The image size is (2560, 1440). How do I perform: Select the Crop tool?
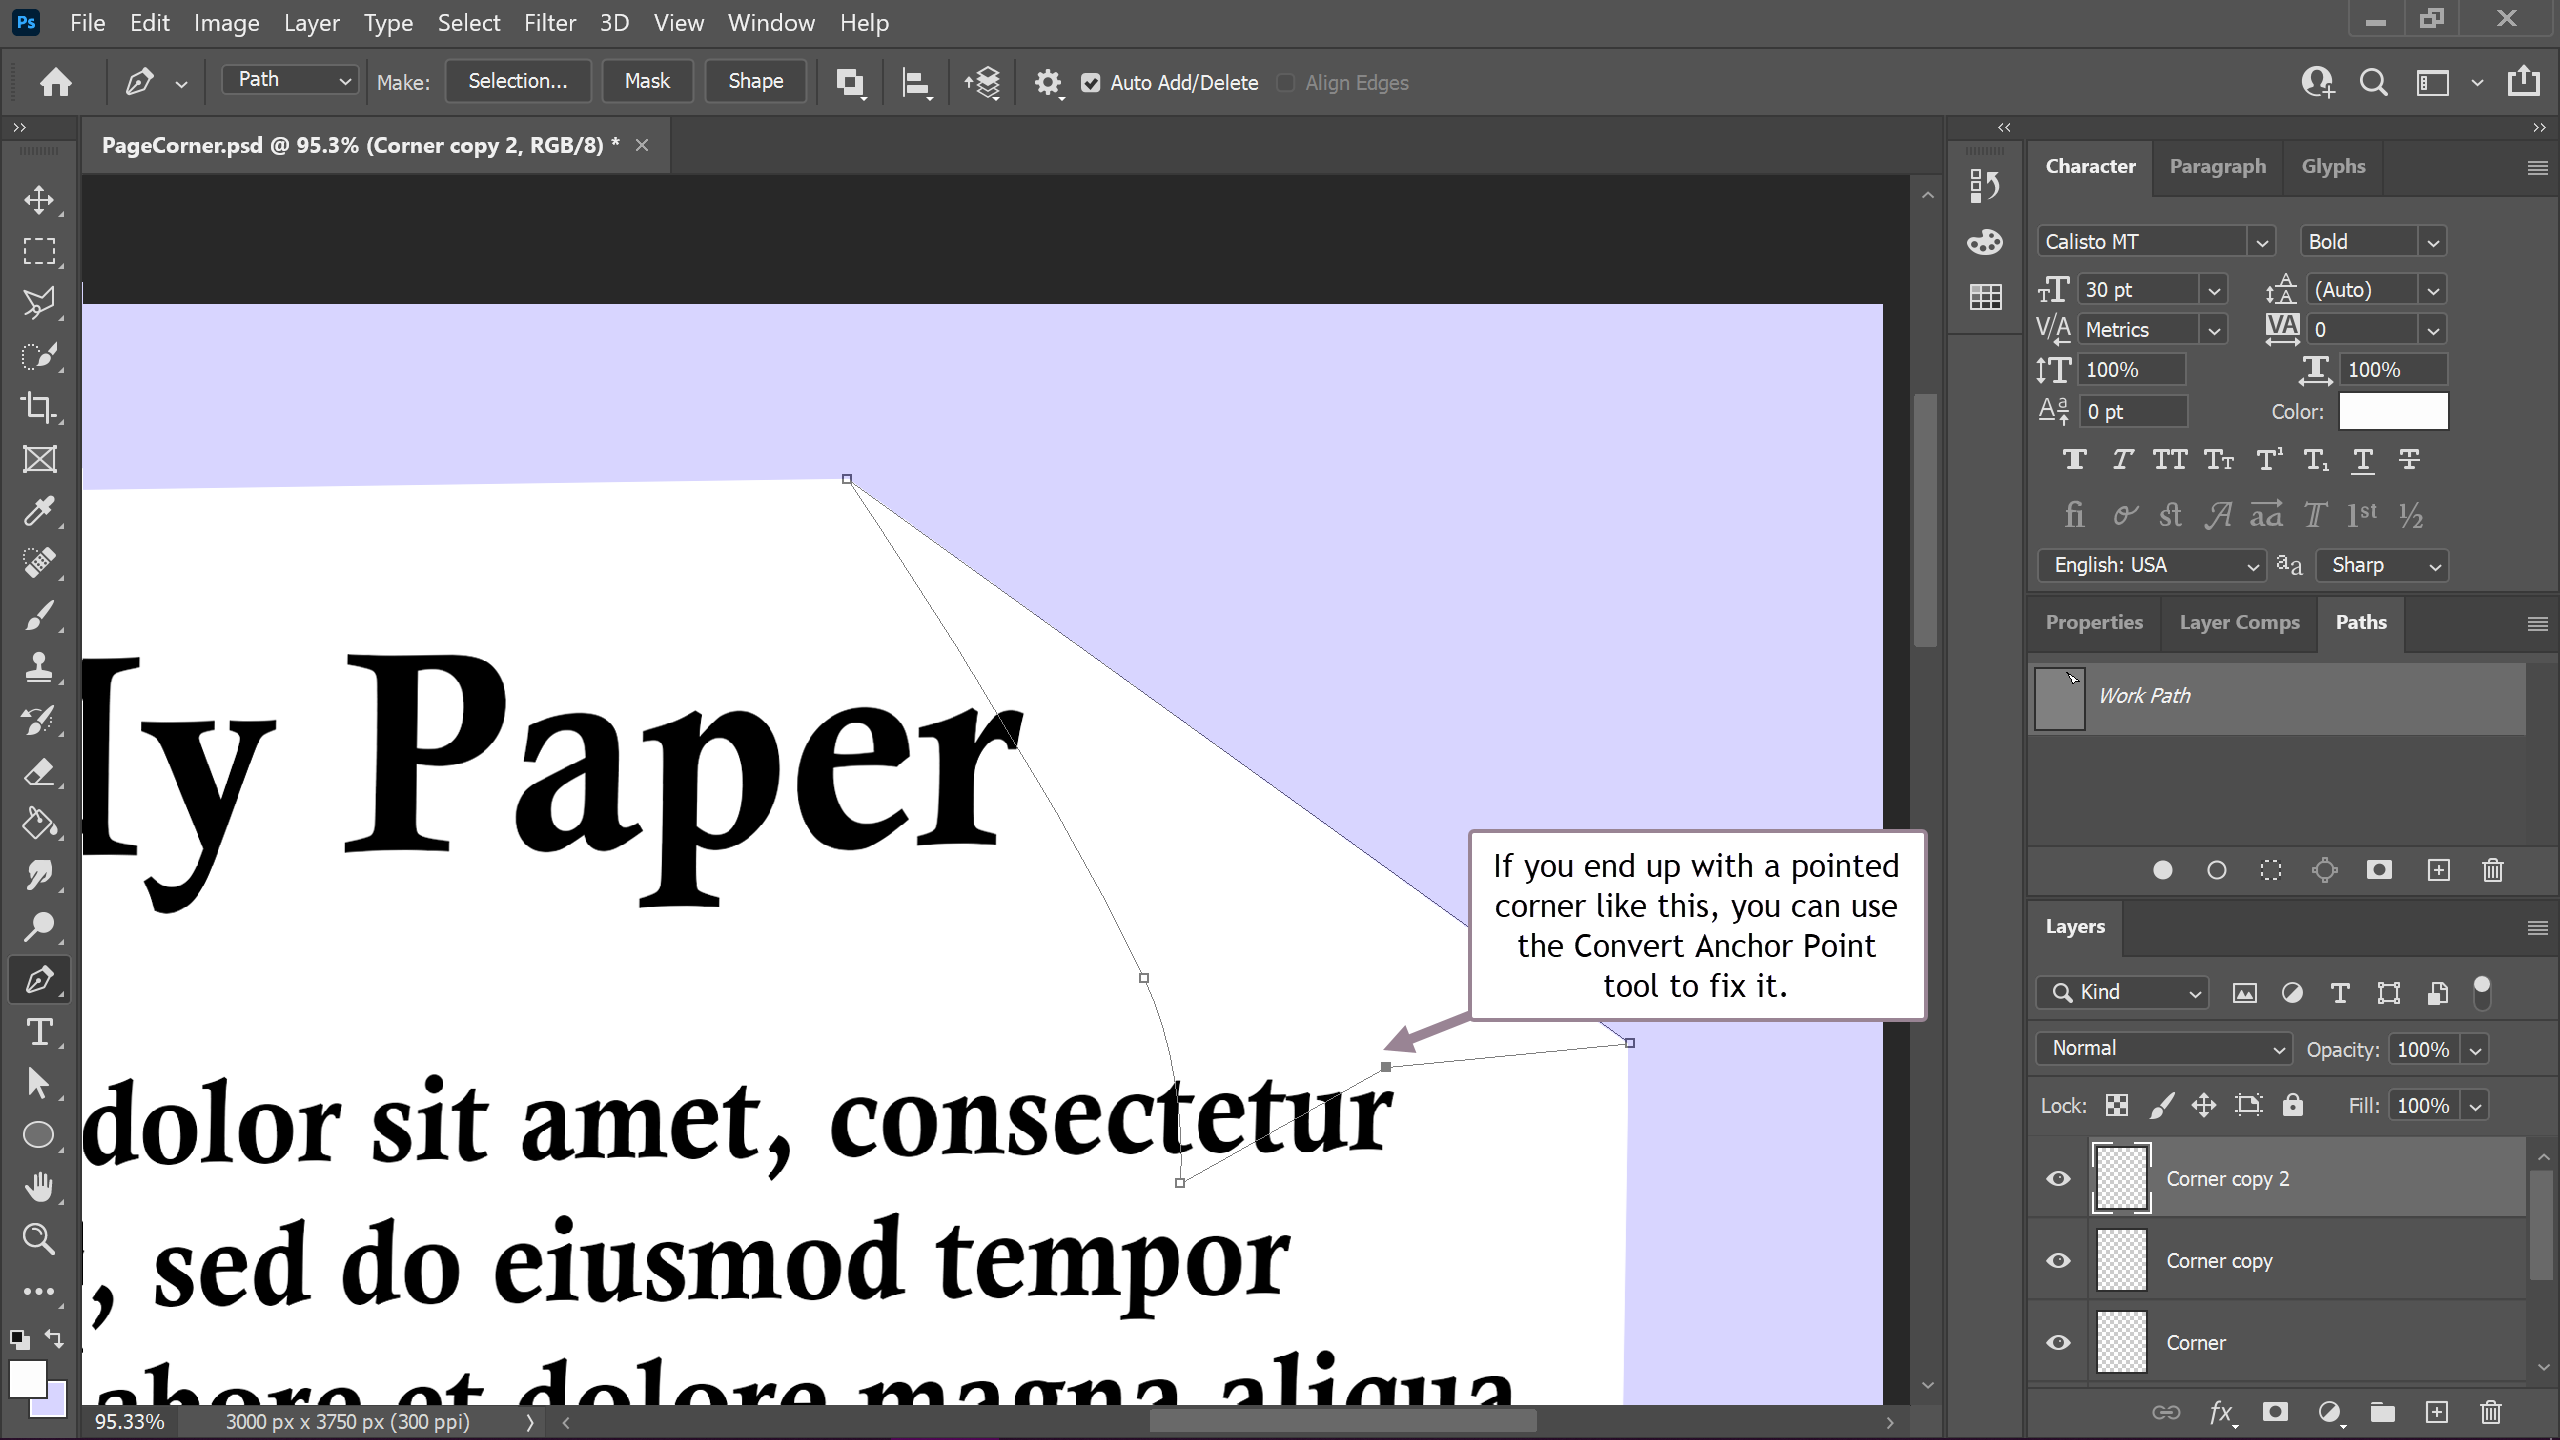[x=38, y=407]
